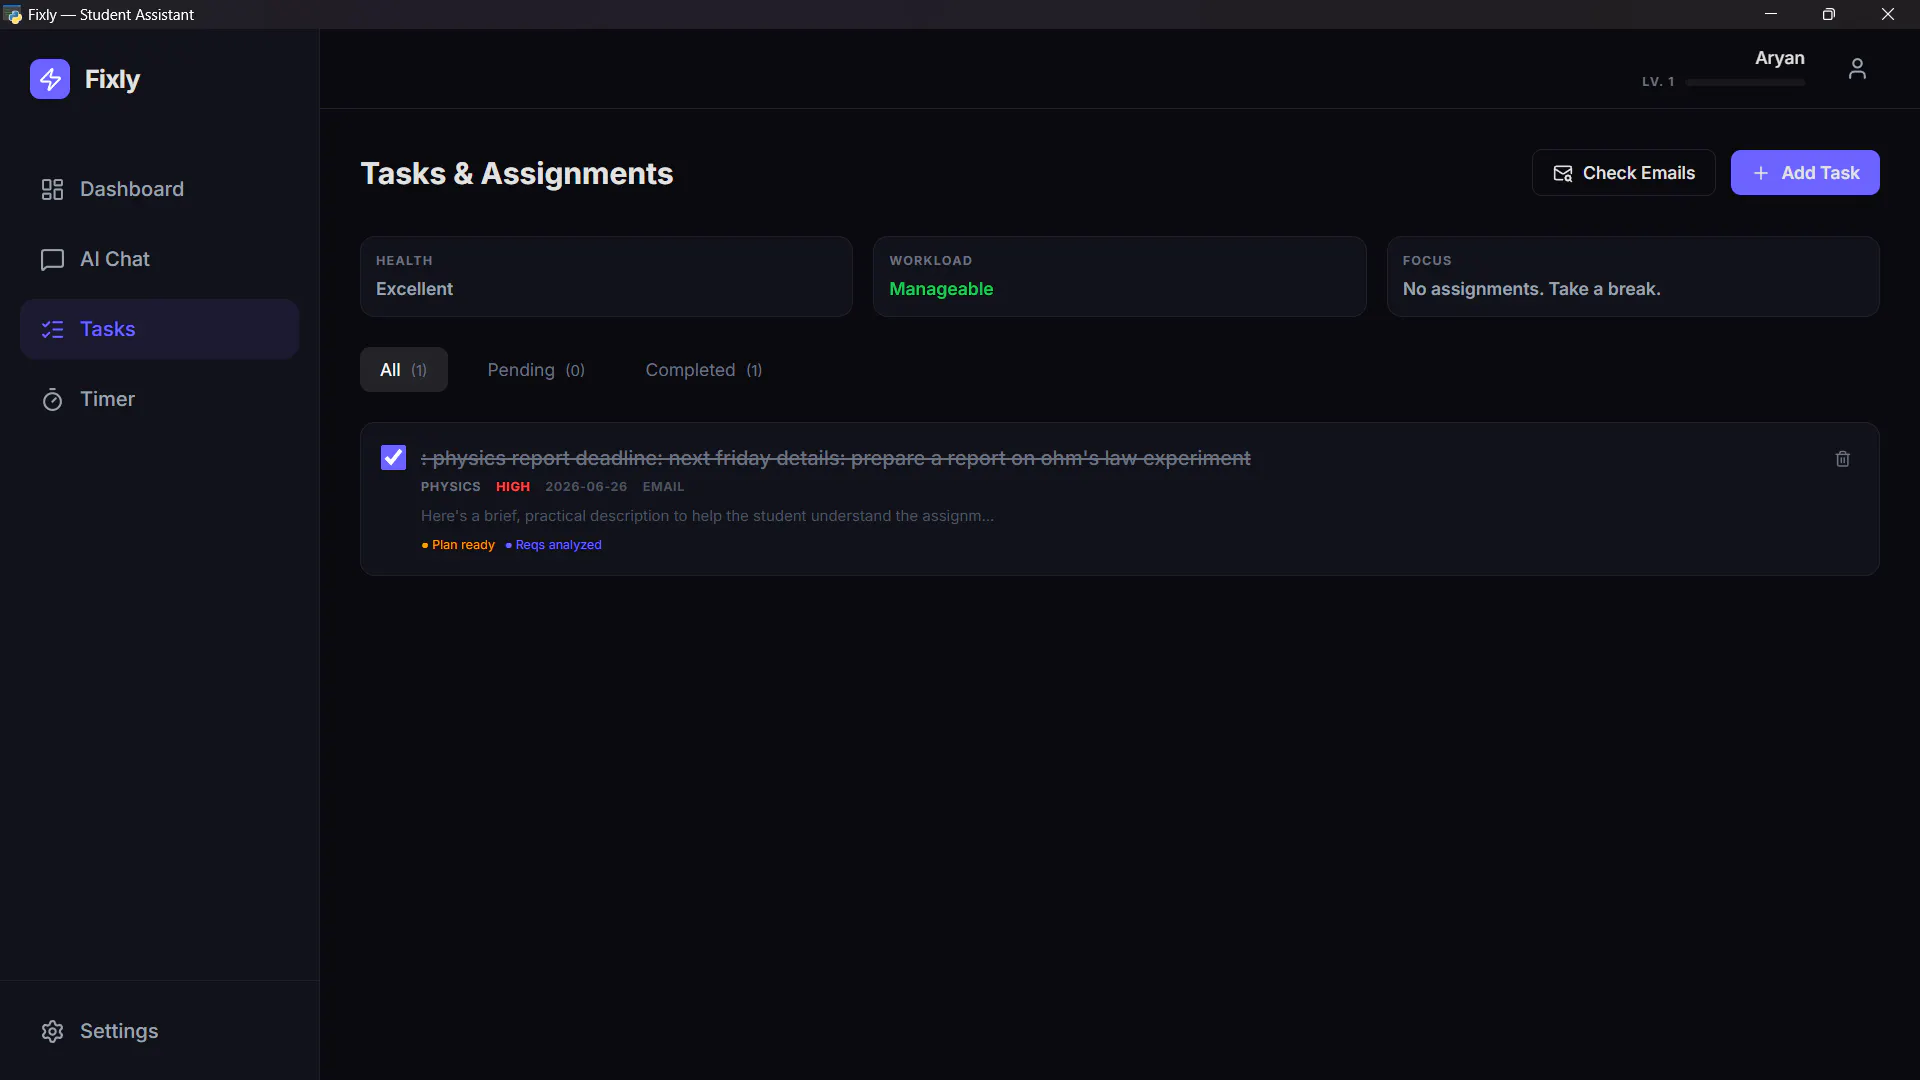Click the Fixly brand name in sidebar

click(x=112, y=79)
